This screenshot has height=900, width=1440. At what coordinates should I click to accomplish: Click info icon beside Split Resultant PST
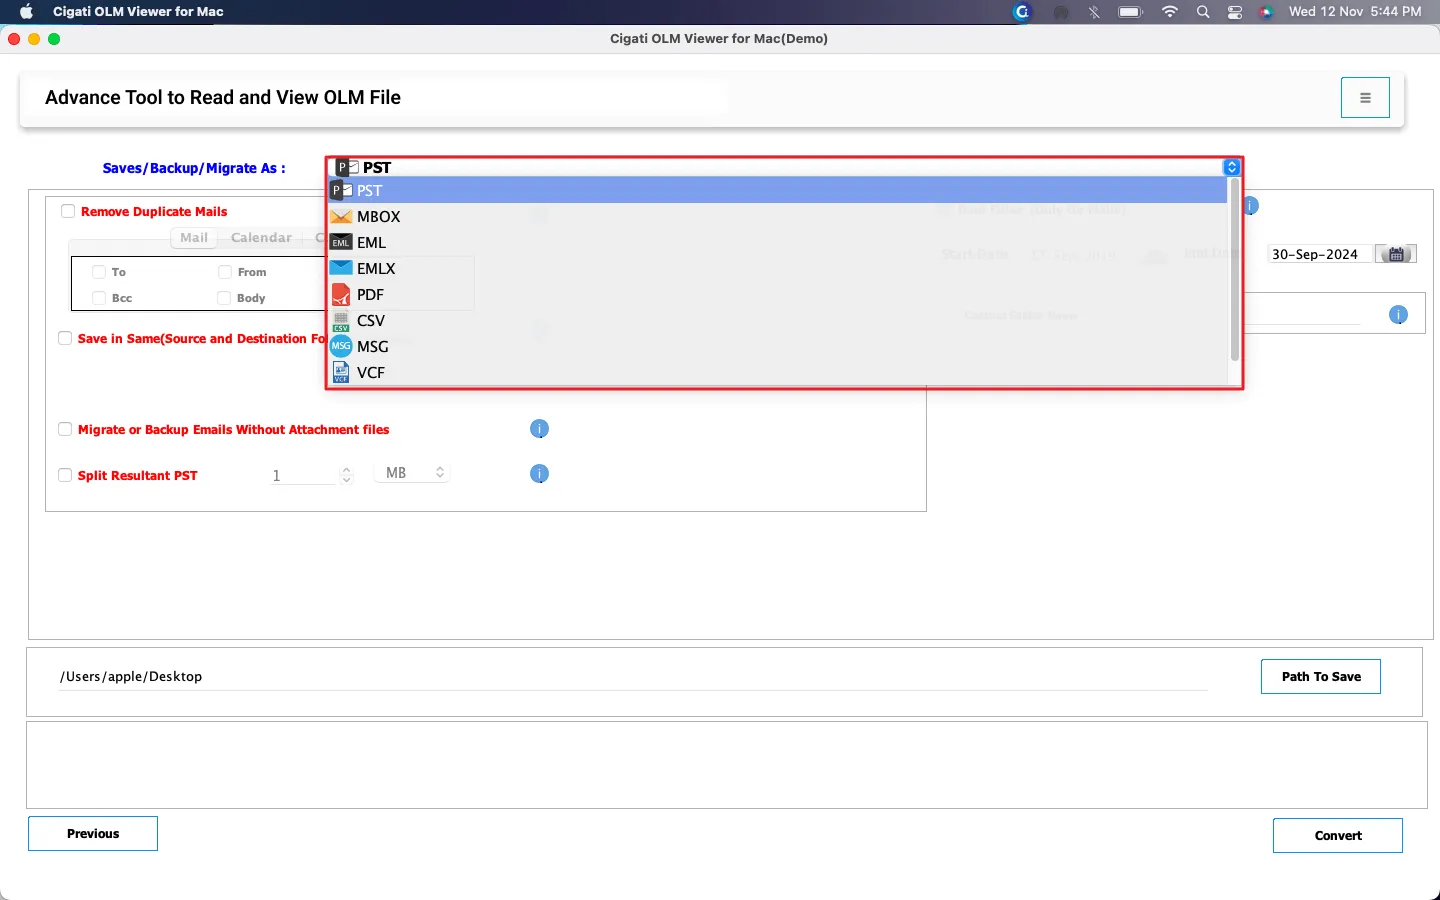(539, 474)
